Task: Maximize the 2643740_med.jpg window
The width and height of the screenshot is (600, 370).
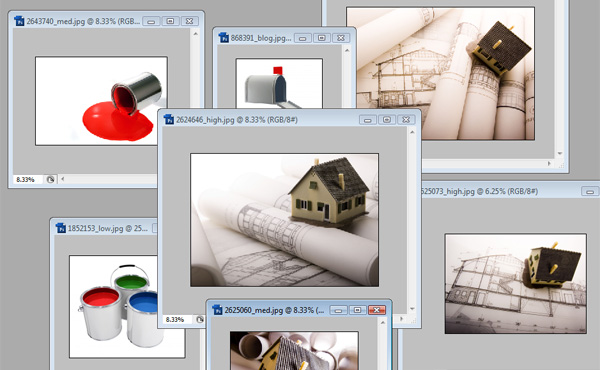Action: 170,21
